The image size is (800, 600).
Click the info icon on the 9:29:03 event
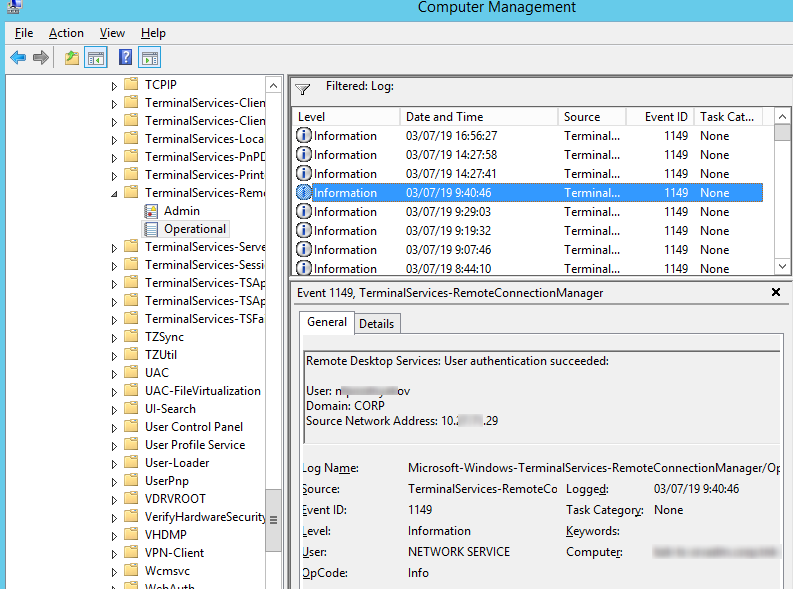click(304, 212)
